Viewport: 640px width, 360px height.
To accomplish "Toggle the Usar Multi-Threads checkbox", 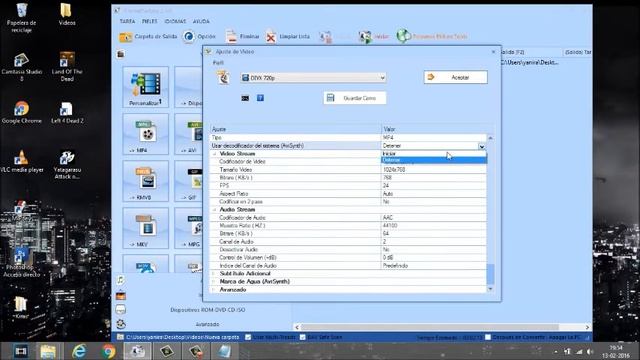I will (248, 337).
